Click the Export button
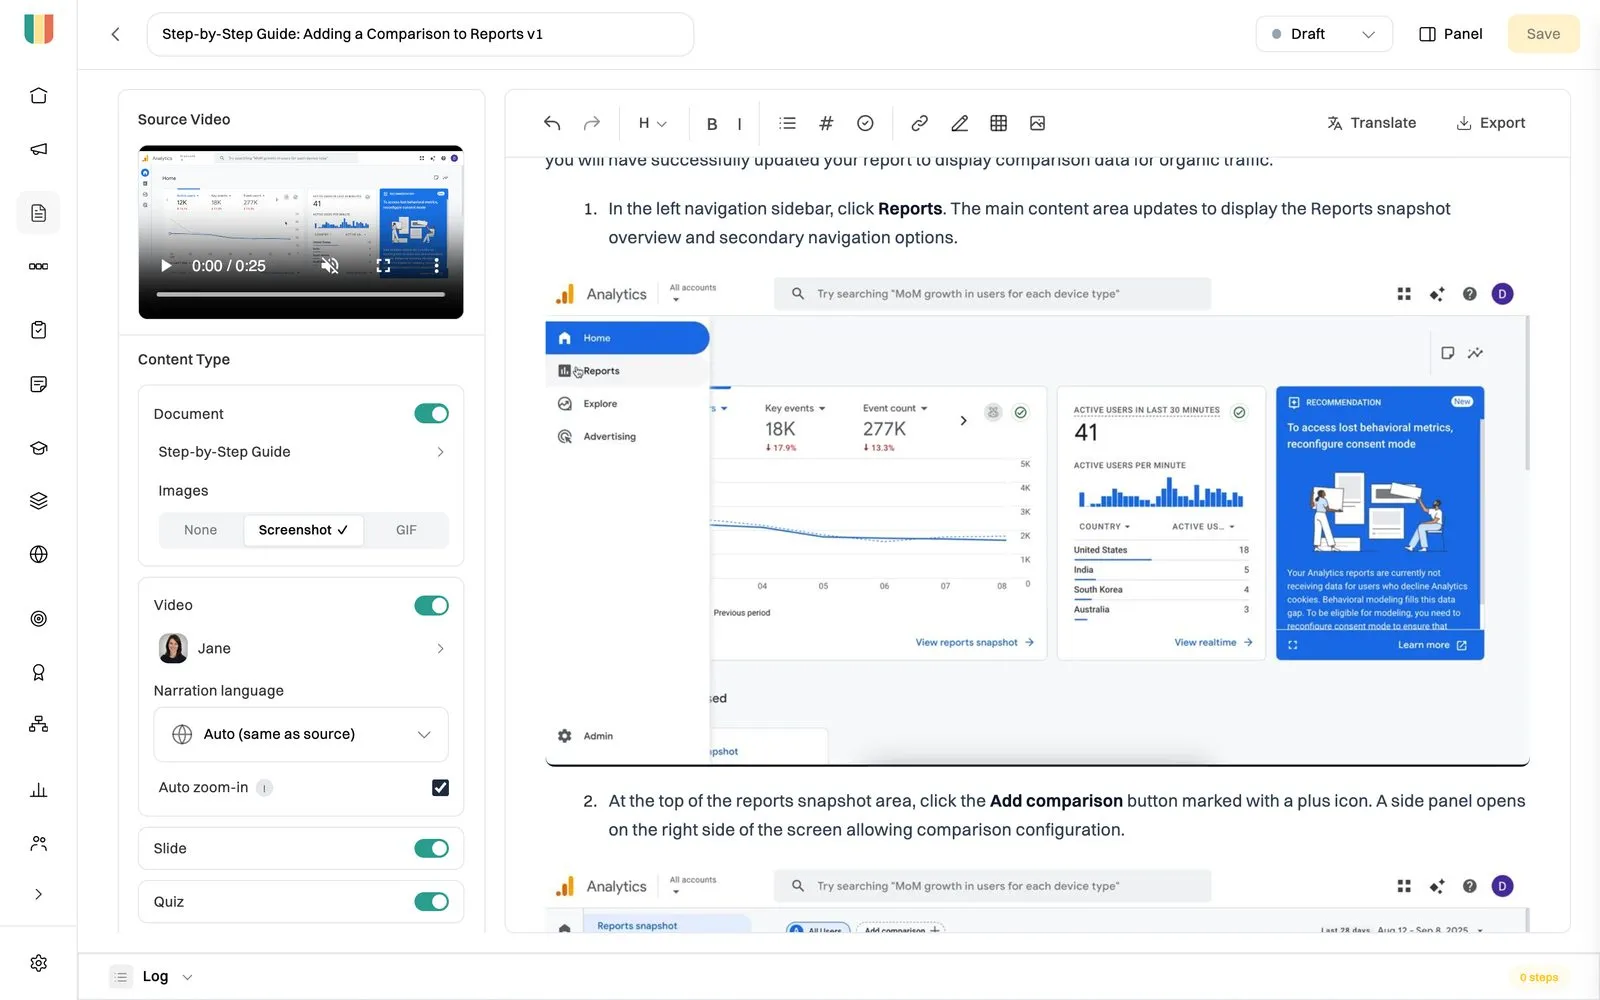 pyautogui.click(x=1490, y=123)
